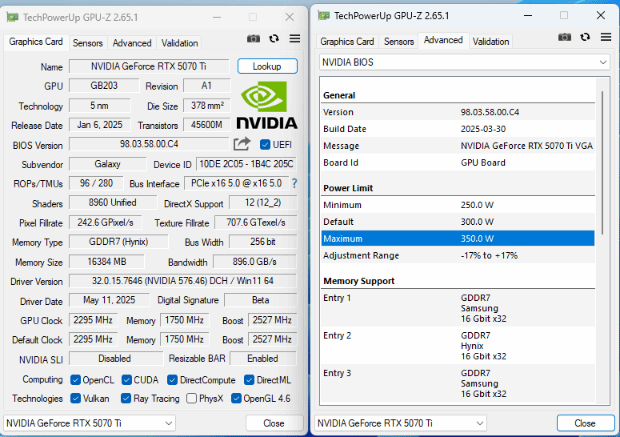Click Close button in left GPU-Z window

274,423
